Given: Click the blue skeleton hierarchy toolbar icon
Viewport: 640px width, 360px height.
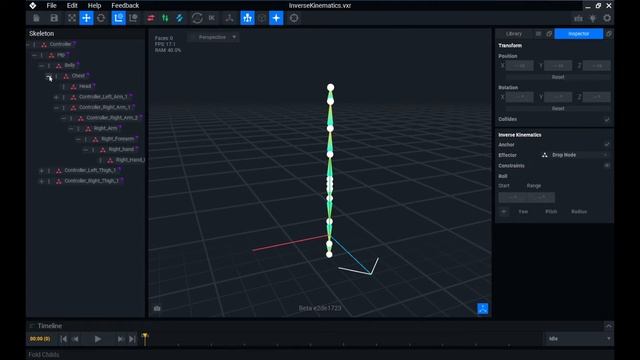Looking at the screenshot, I should tap(247, 18).
